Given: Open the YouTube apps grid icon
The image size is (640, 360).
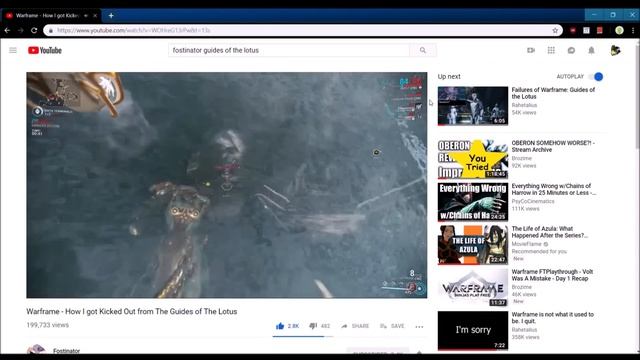Looking at the screenshot, I should coord(551,50).
